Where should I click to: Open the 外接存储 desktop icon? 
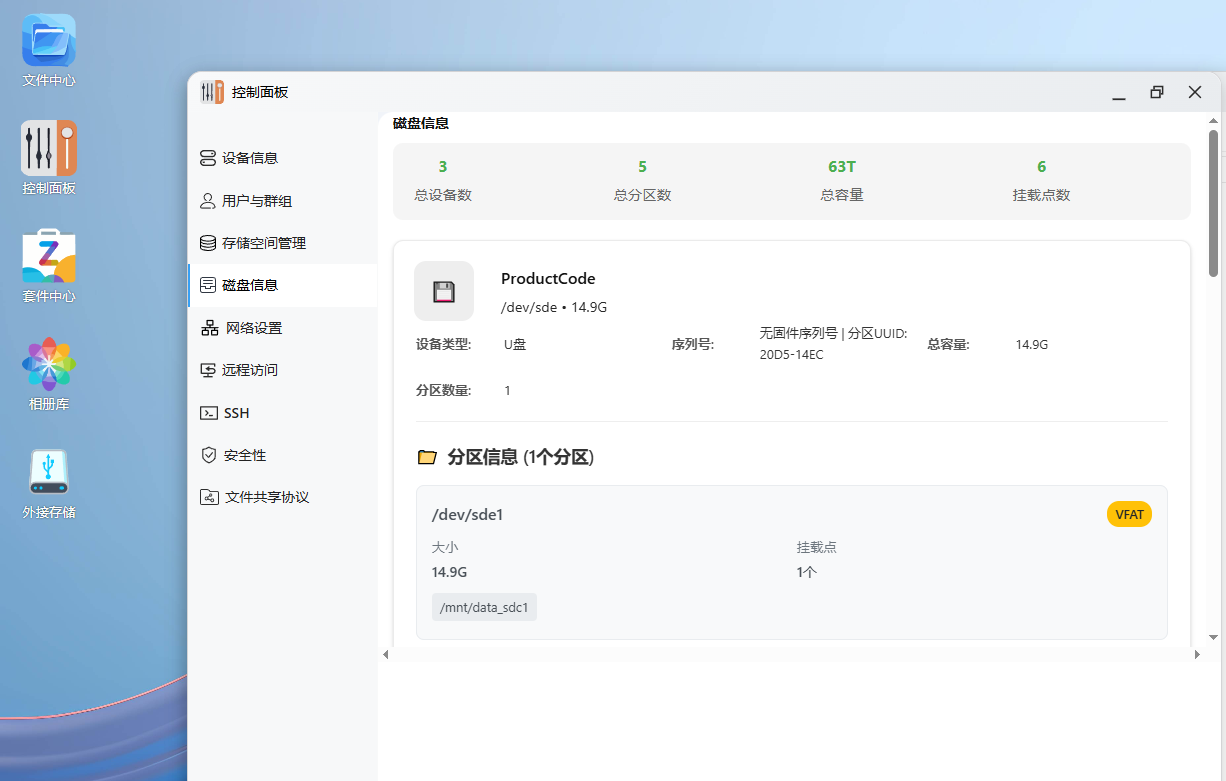(49, 473)
